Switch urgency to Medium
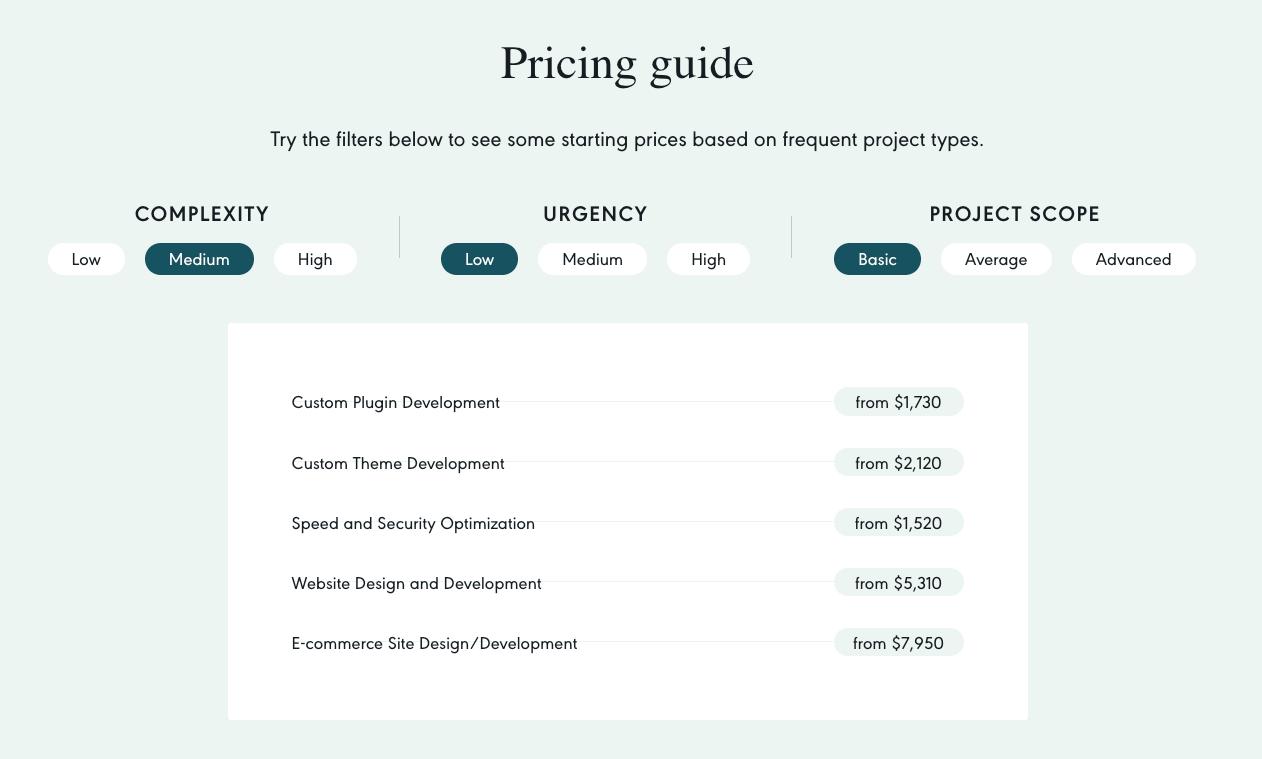The image size is (1262, 759). pyautogui.click(x=592, y=259)
